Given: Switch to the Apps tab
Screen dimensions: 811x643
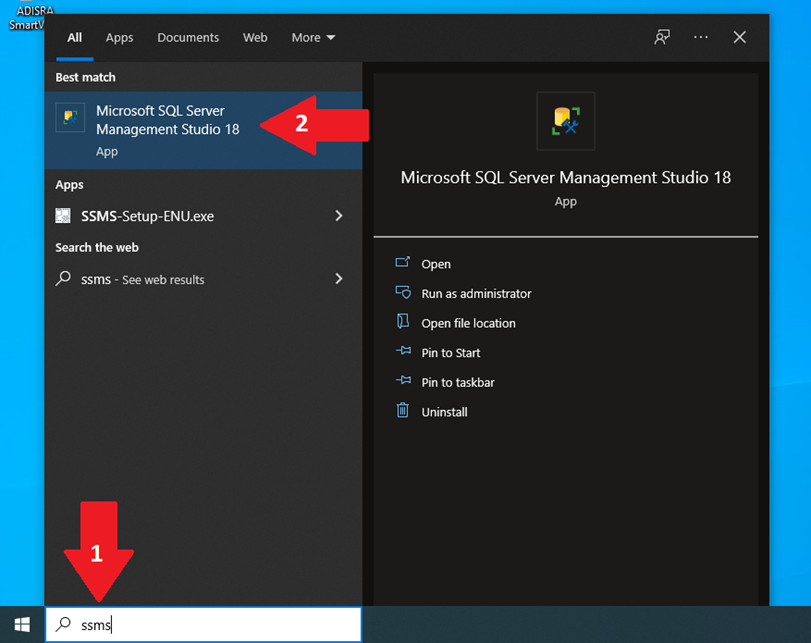Looking at the screenshot, I should tap(119, 38).
